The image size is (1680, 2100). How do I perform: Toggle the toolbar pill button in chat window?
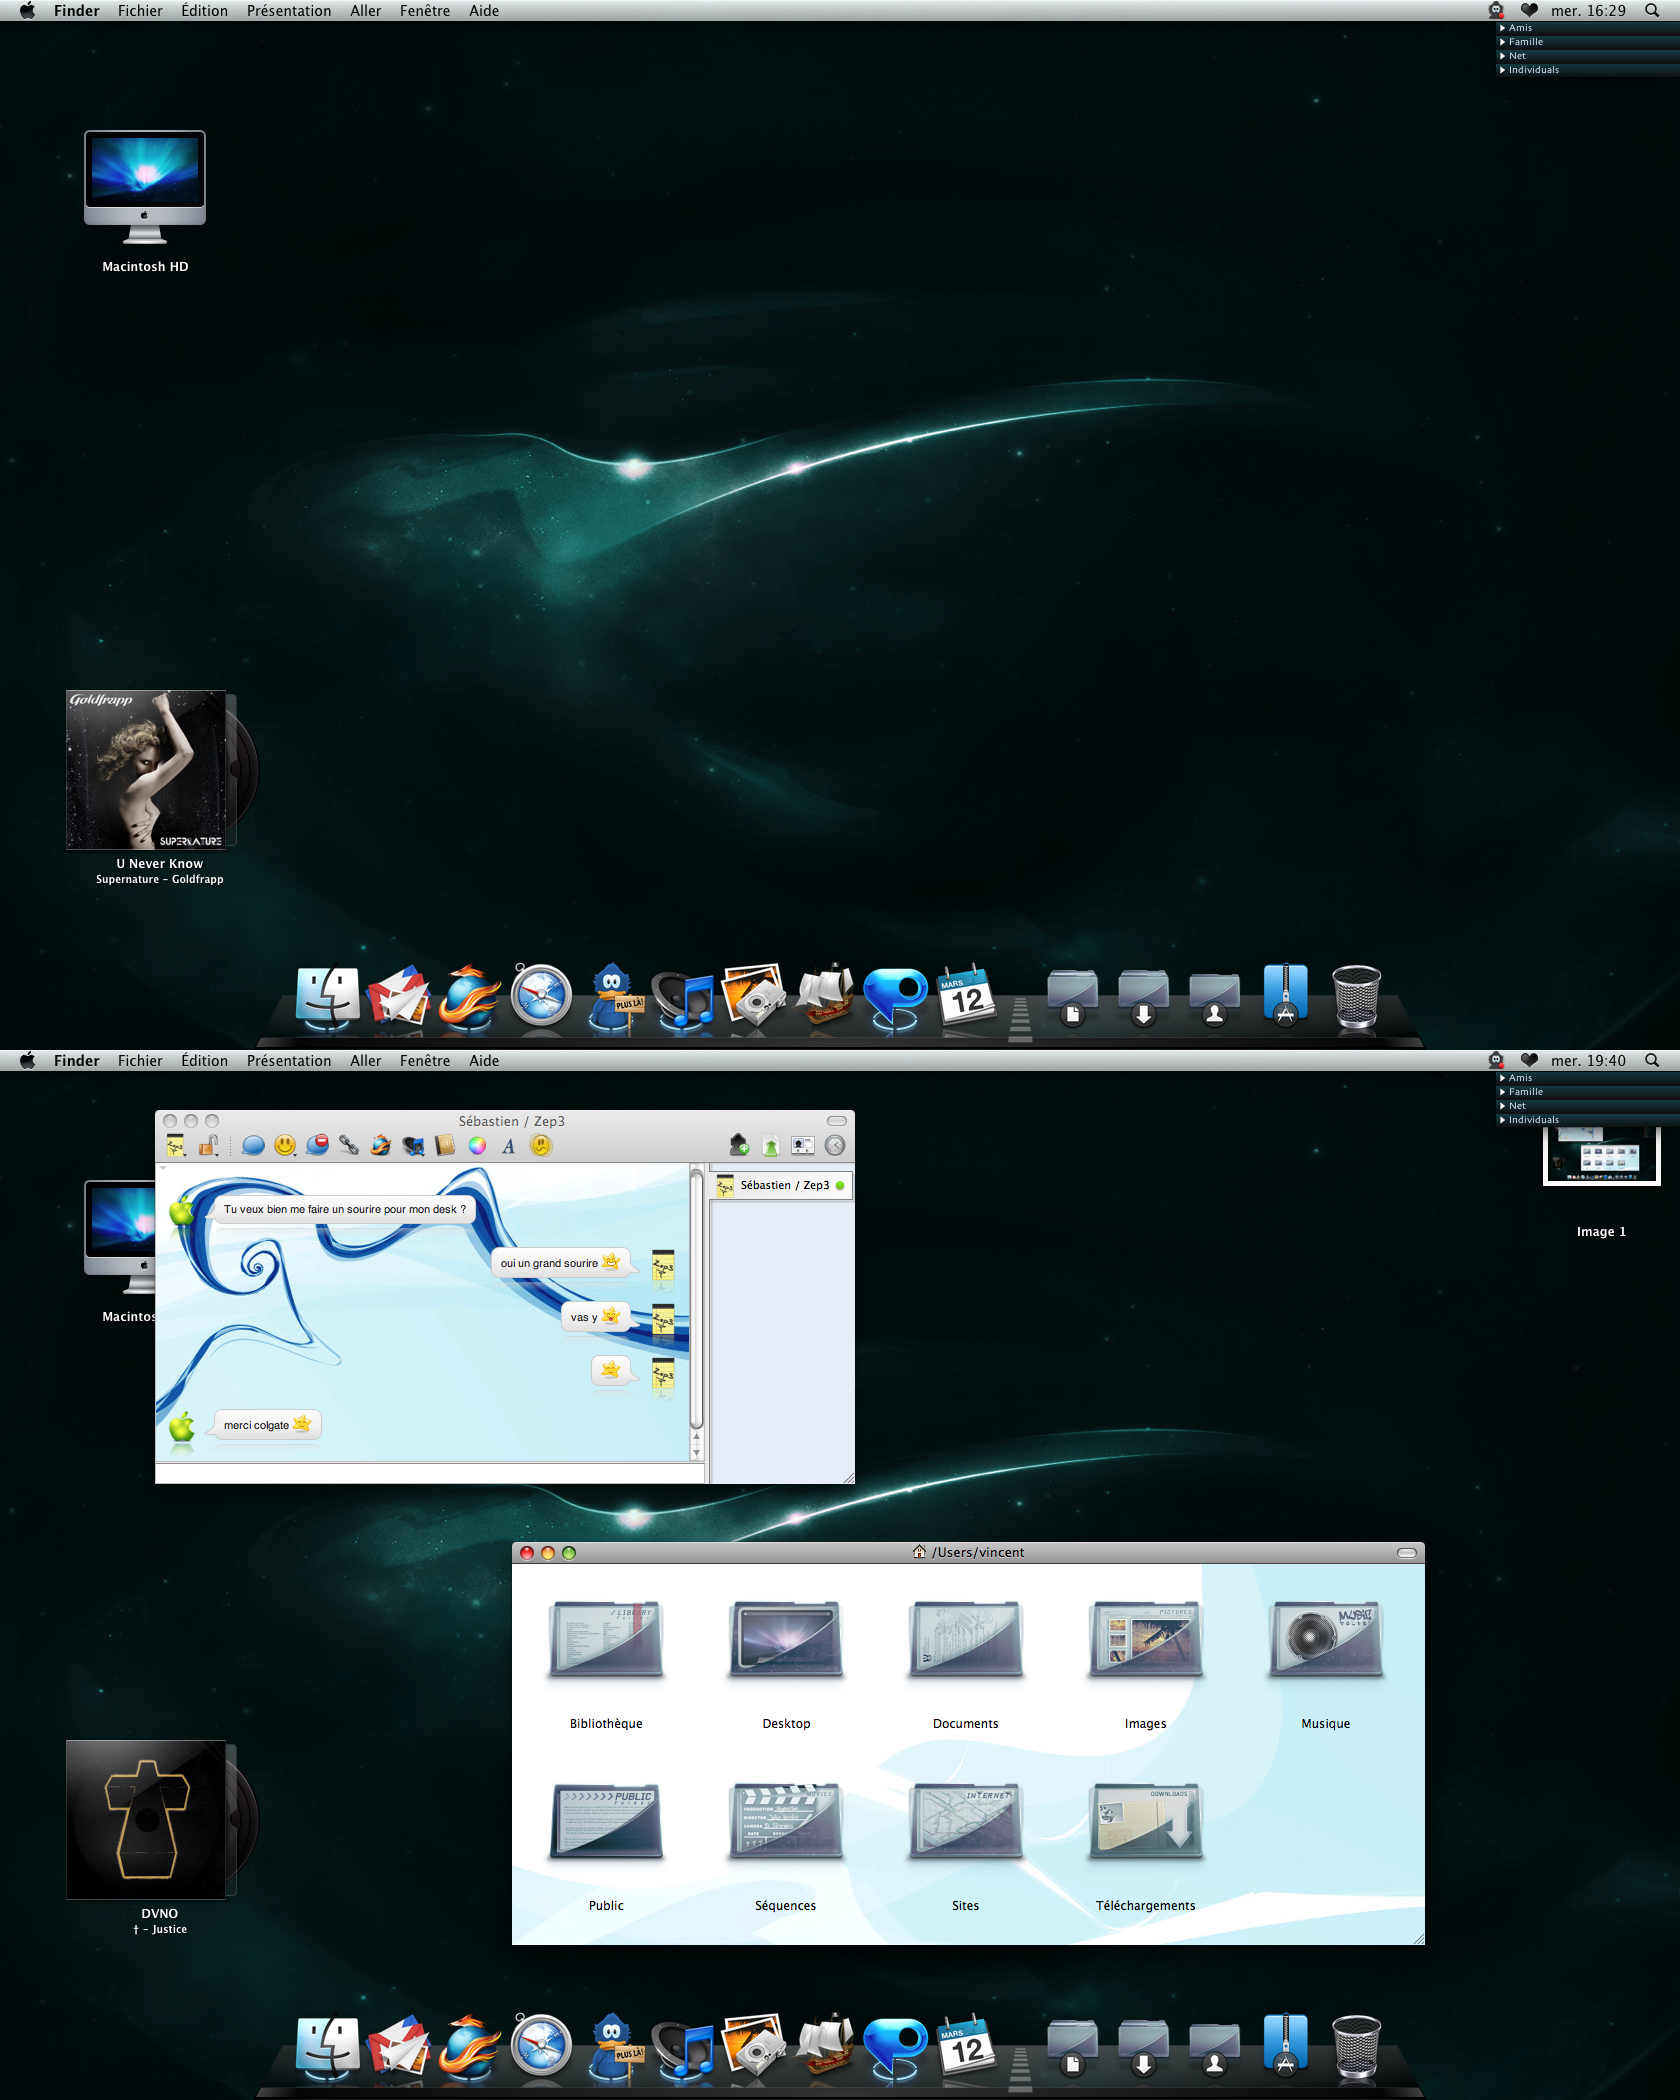[x=837, y=1121]
